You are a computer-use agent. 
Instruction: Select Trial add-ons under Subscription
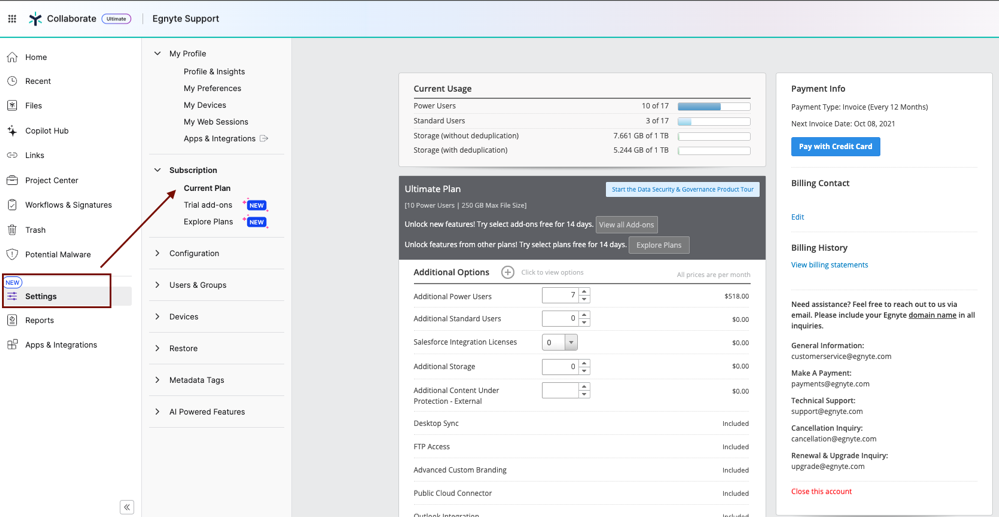coord(208,205)
